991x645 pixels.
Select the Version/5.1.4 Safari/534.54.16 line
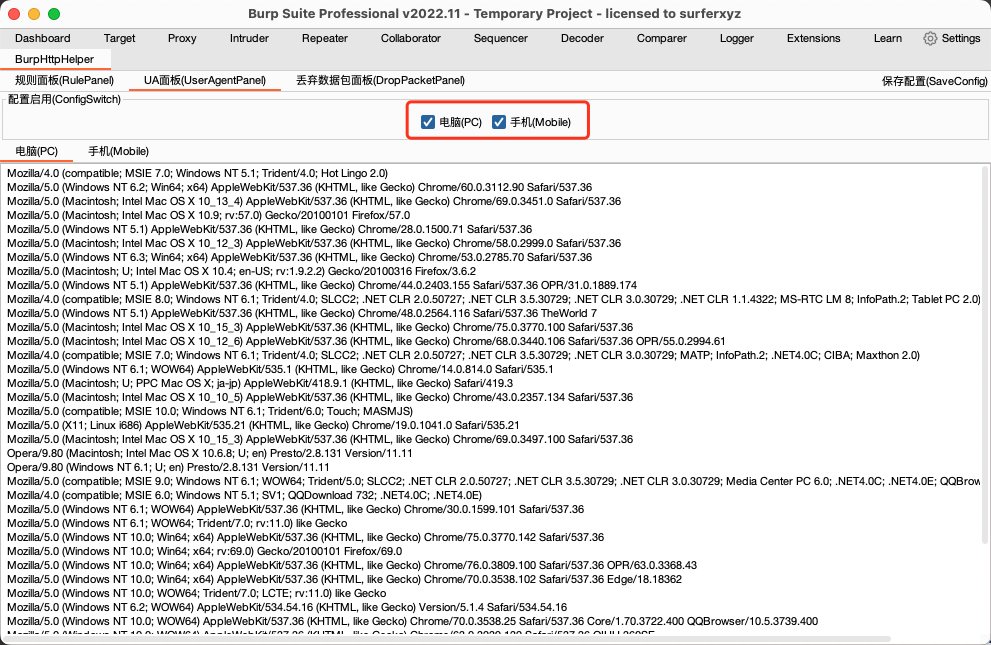pyautogui.click(x=287, y=607)
